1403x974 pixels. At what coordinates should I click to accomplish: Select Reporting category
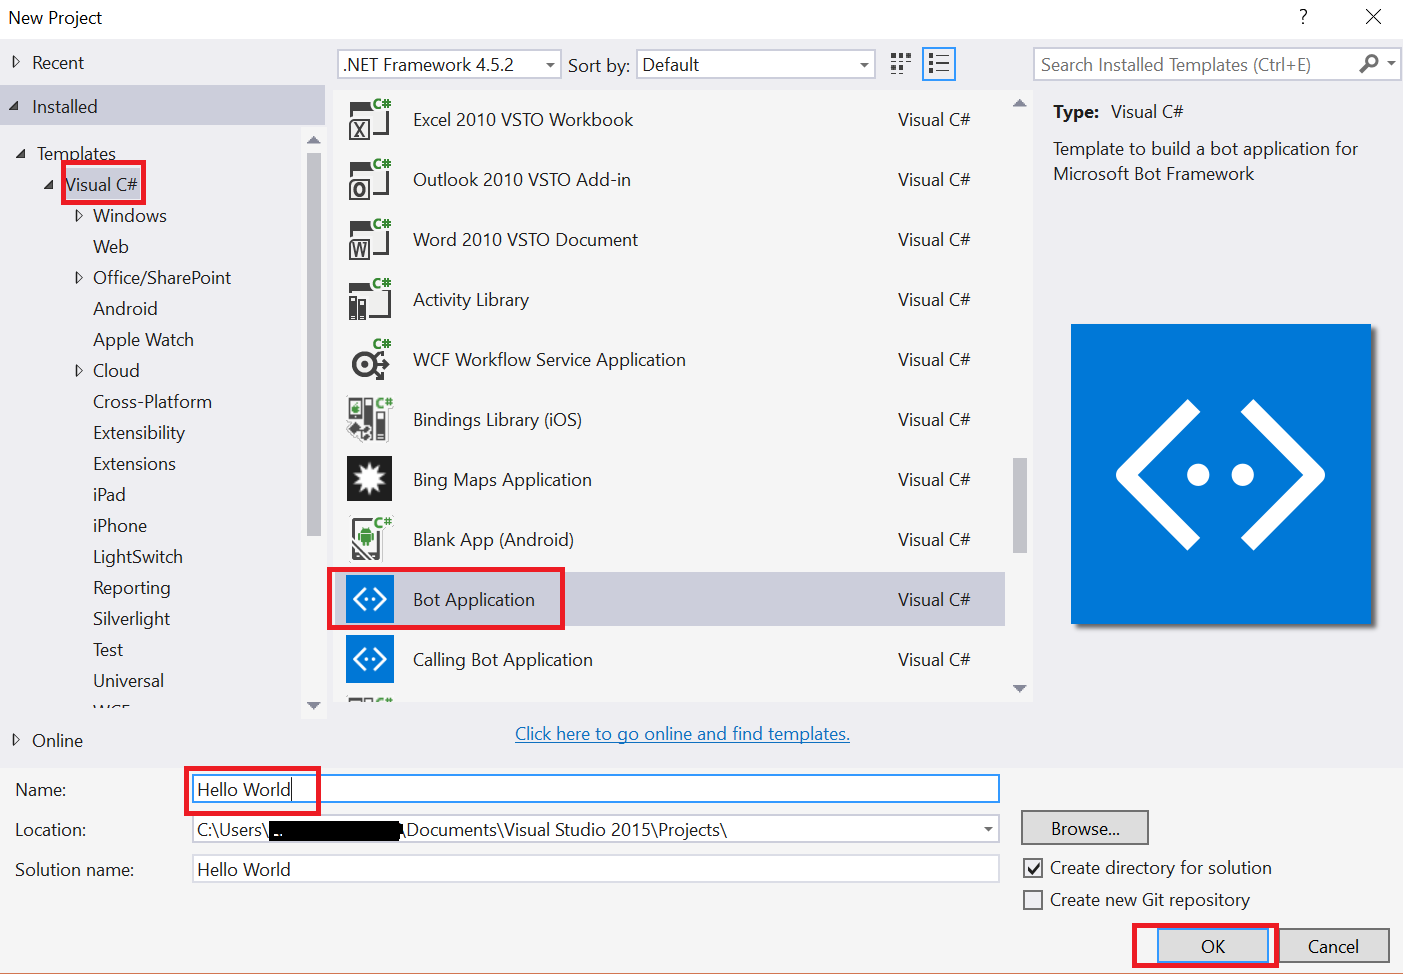click(132, 588)
